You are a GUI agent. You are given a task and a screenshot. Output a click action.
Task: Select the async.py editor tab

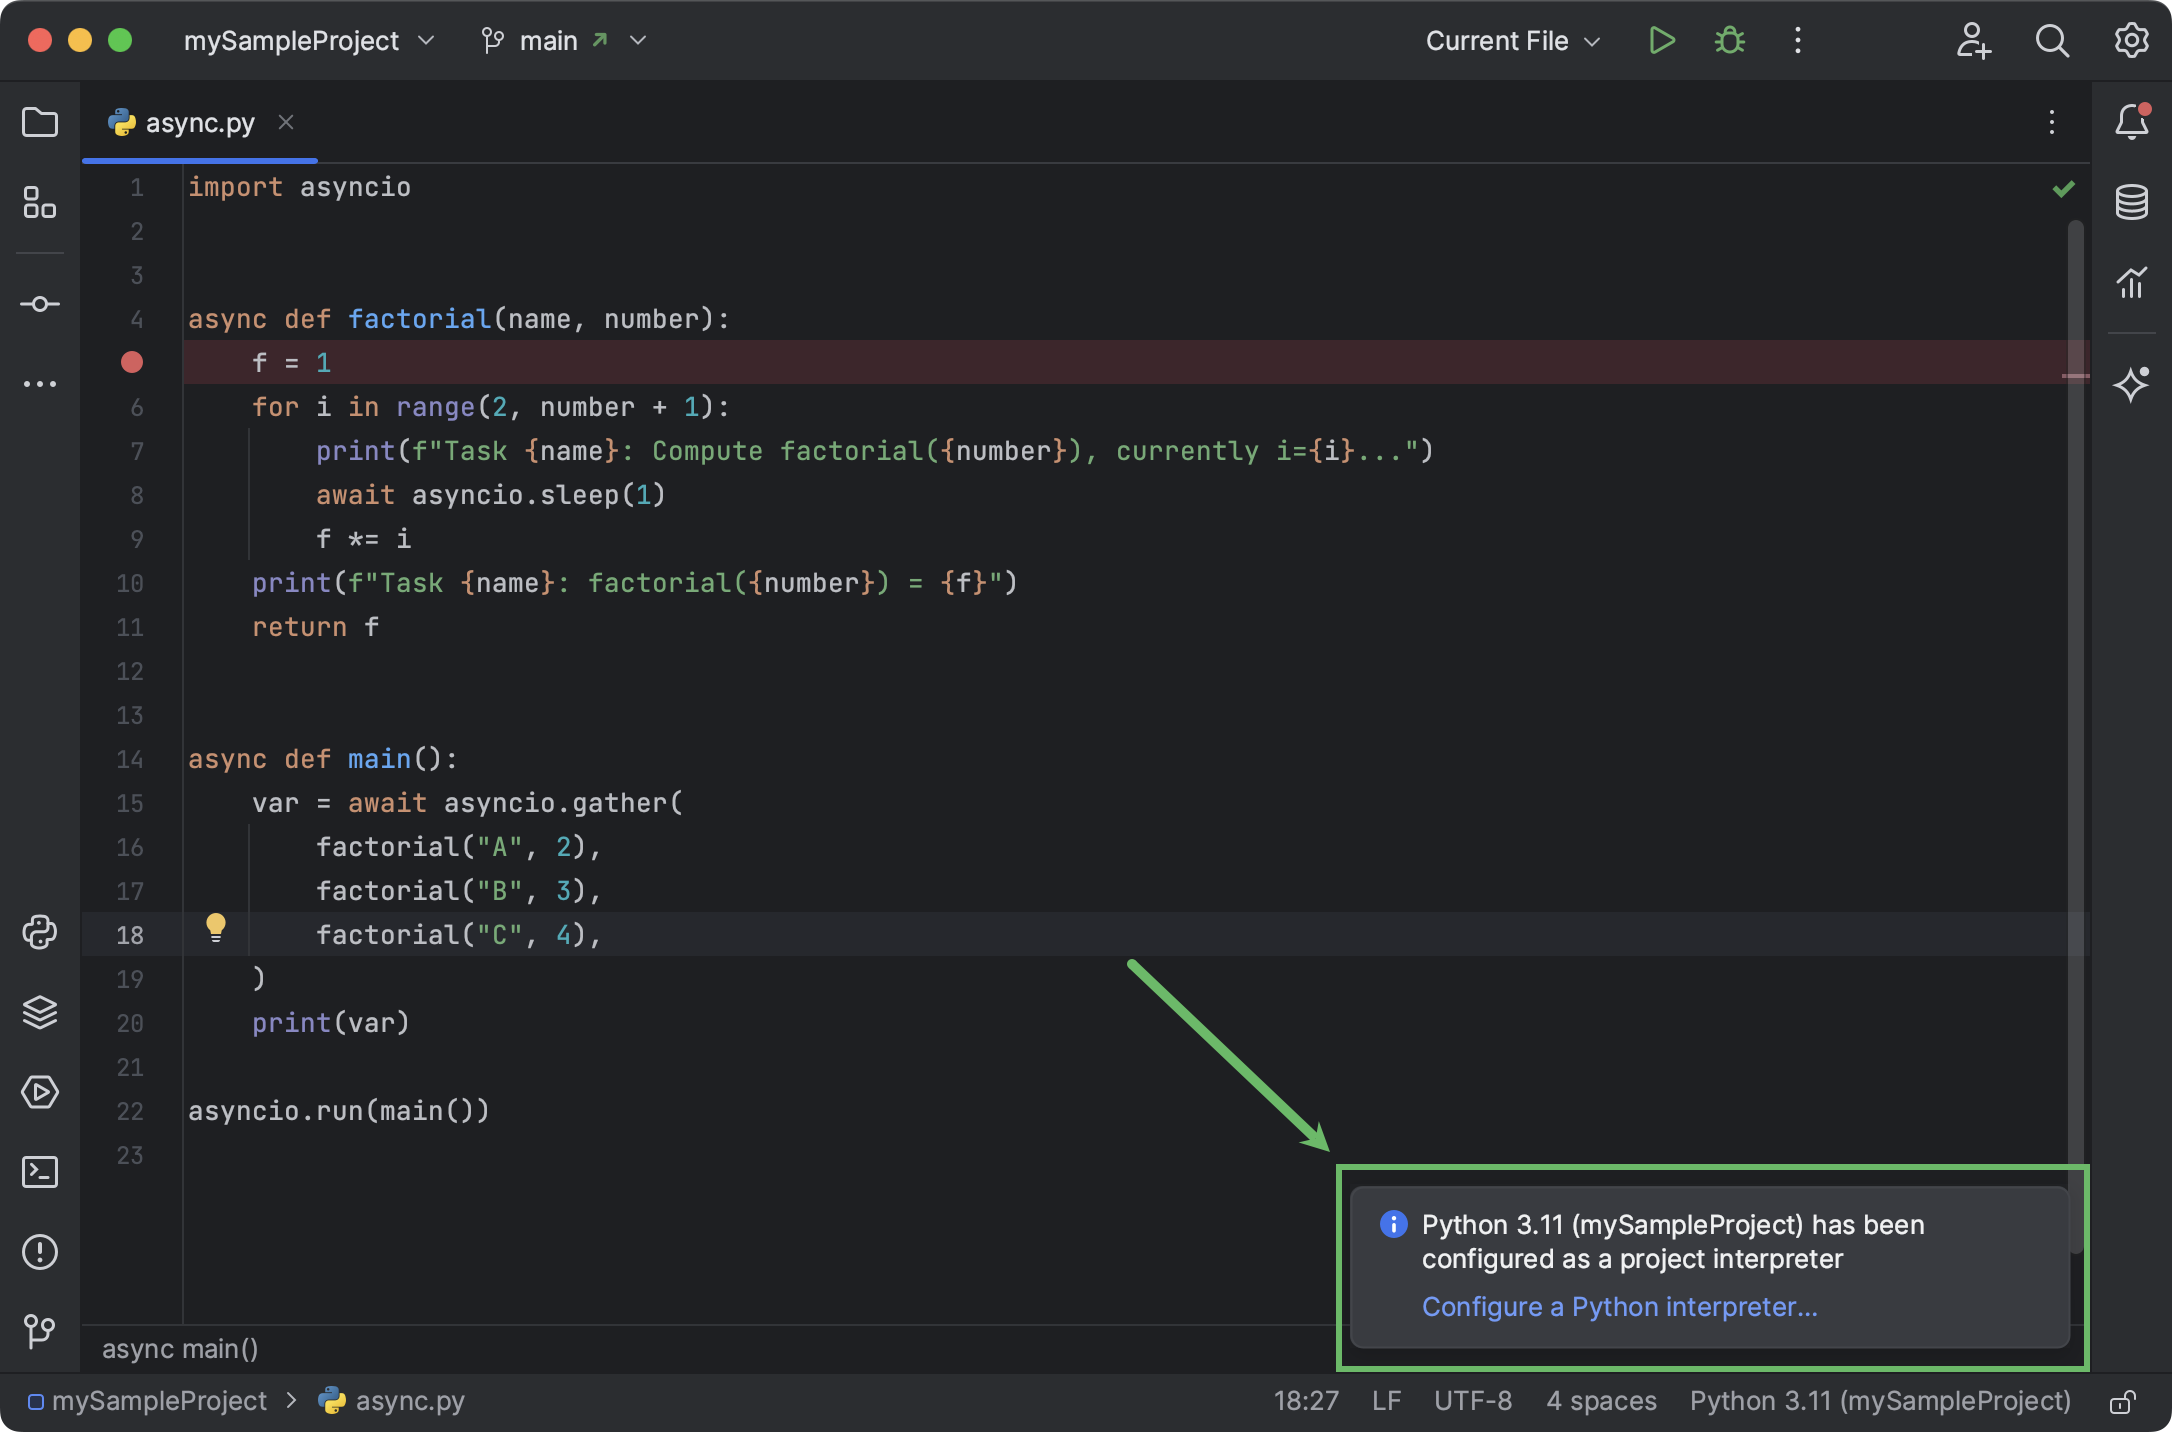[x=199, y=121]
